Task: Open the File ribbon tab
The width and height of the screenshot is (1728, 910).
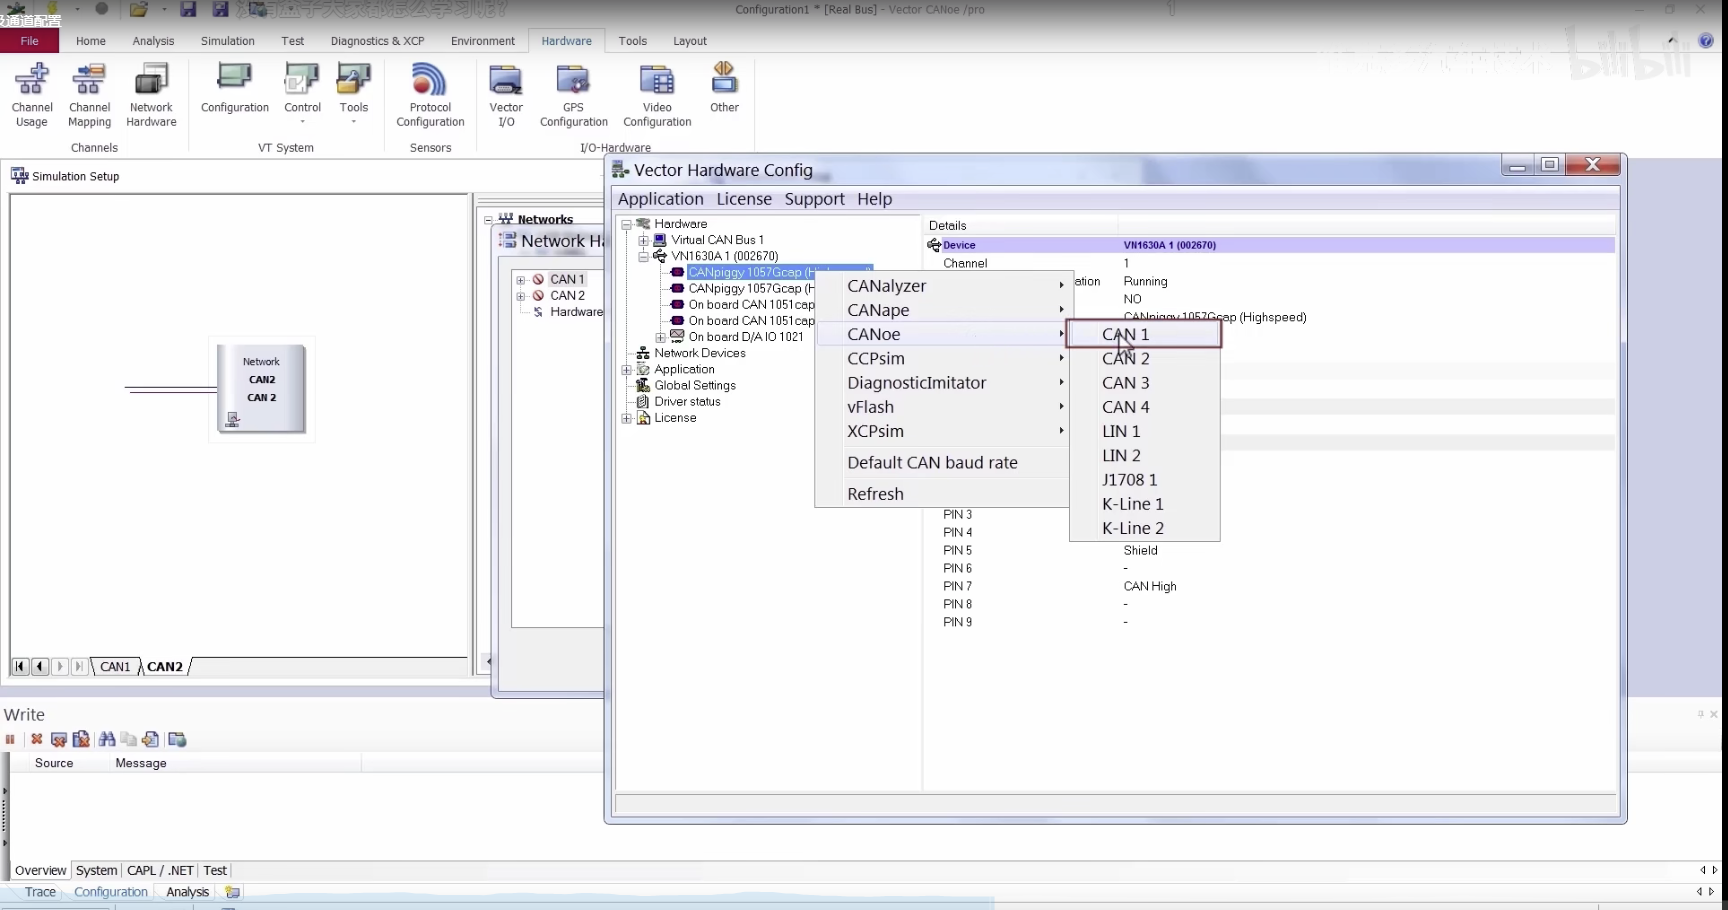Action: pyautogui.click(x=30, y=41)
